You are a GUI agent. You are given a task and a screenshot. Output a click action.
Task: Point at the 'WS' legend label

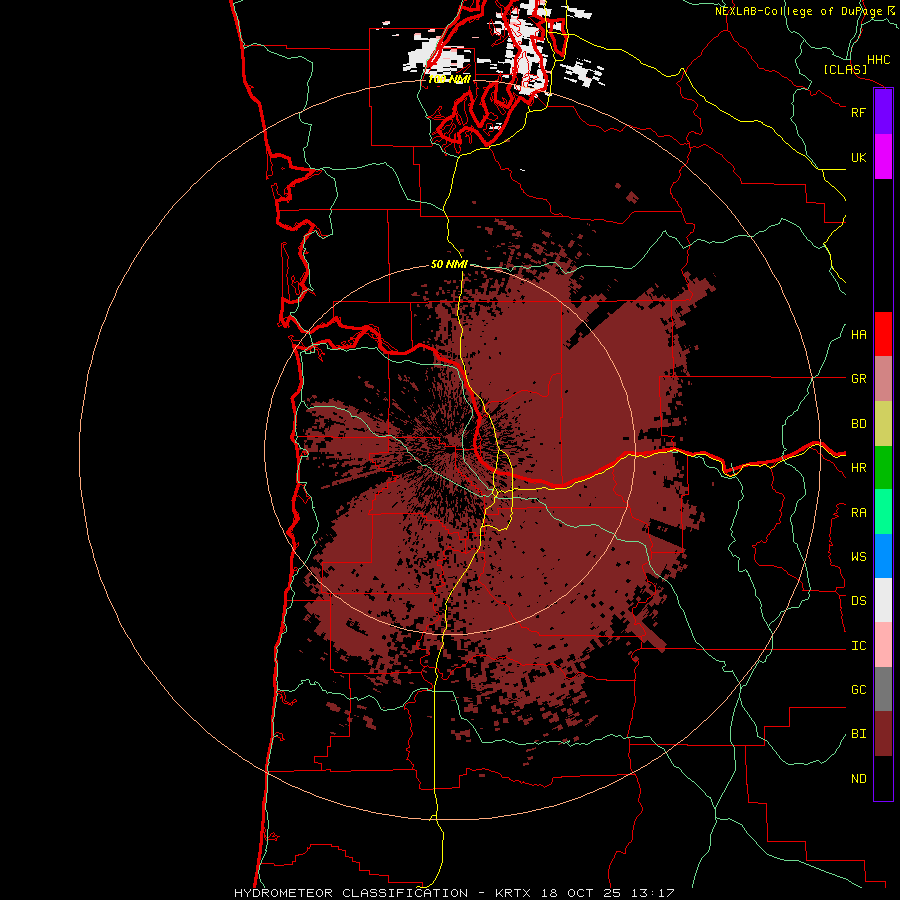[x=858, y=557]
